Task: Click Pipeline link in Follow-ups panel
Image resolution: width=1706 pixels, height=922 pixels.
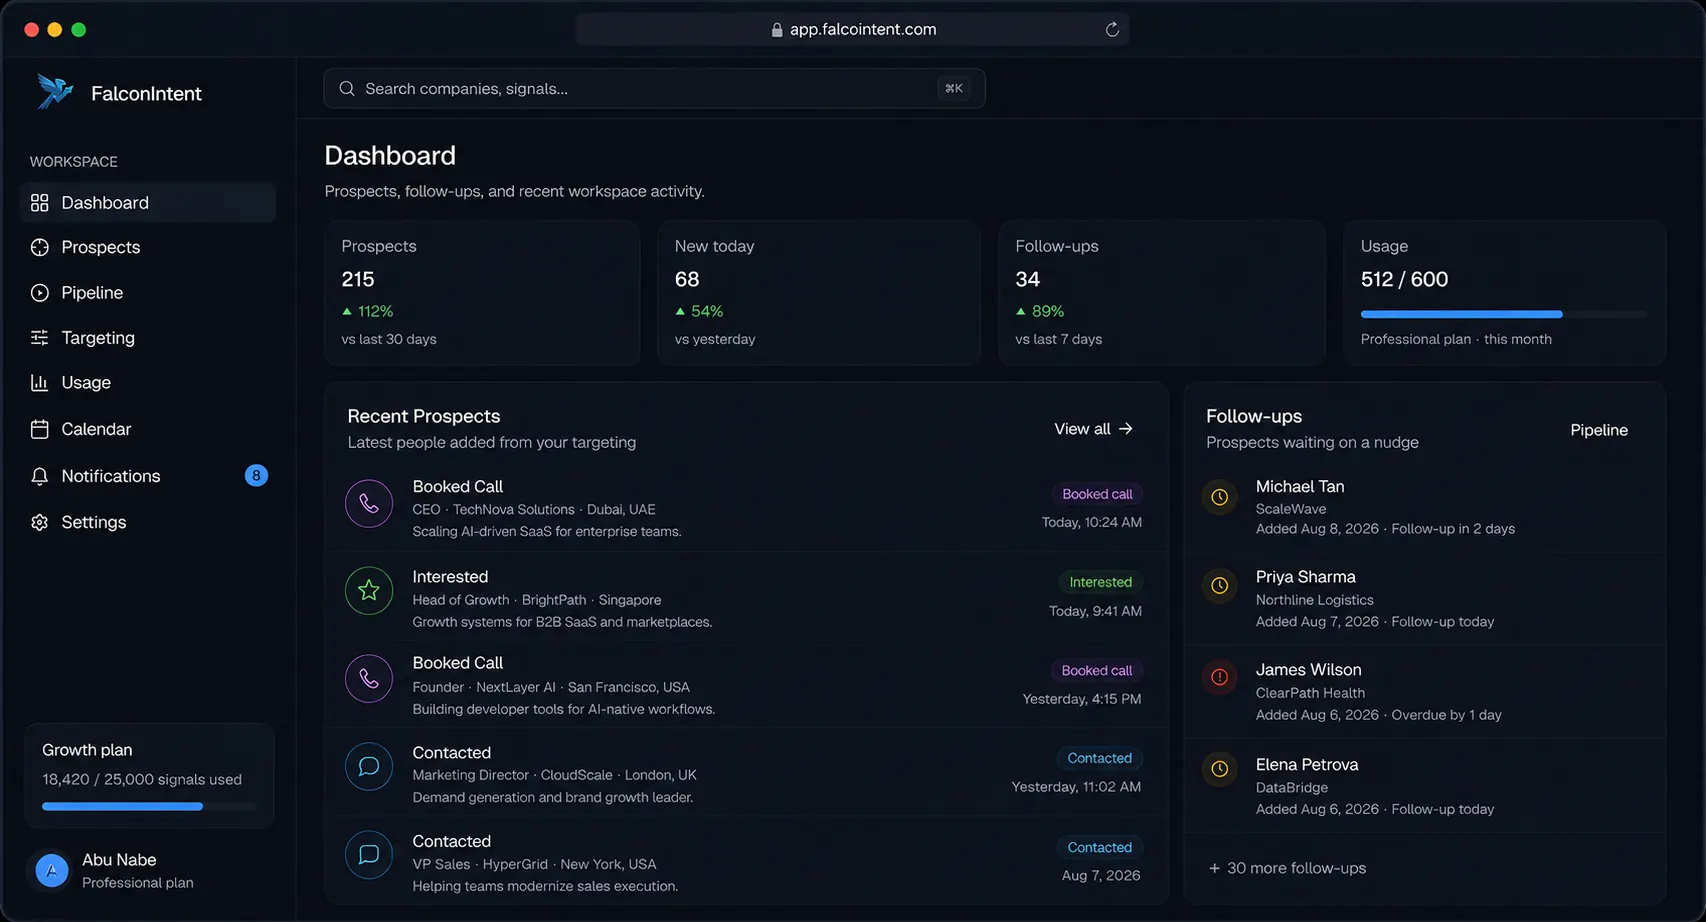Action: pyautogui.click(x=1599, y=430)
